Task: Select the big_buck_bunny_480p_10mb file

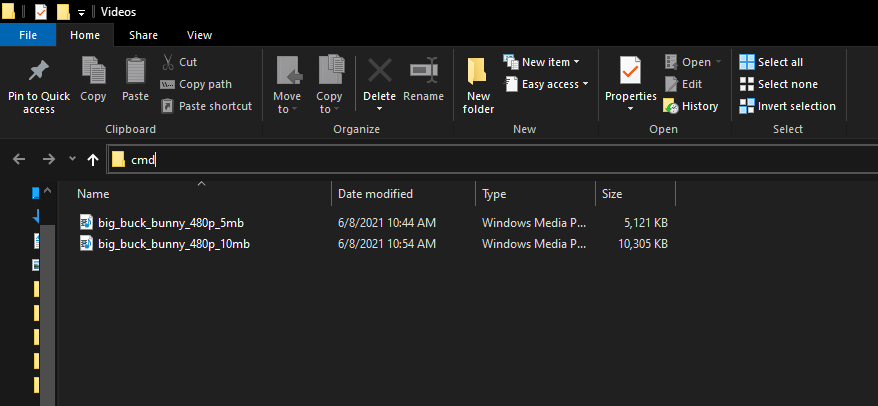Action: 173,244
